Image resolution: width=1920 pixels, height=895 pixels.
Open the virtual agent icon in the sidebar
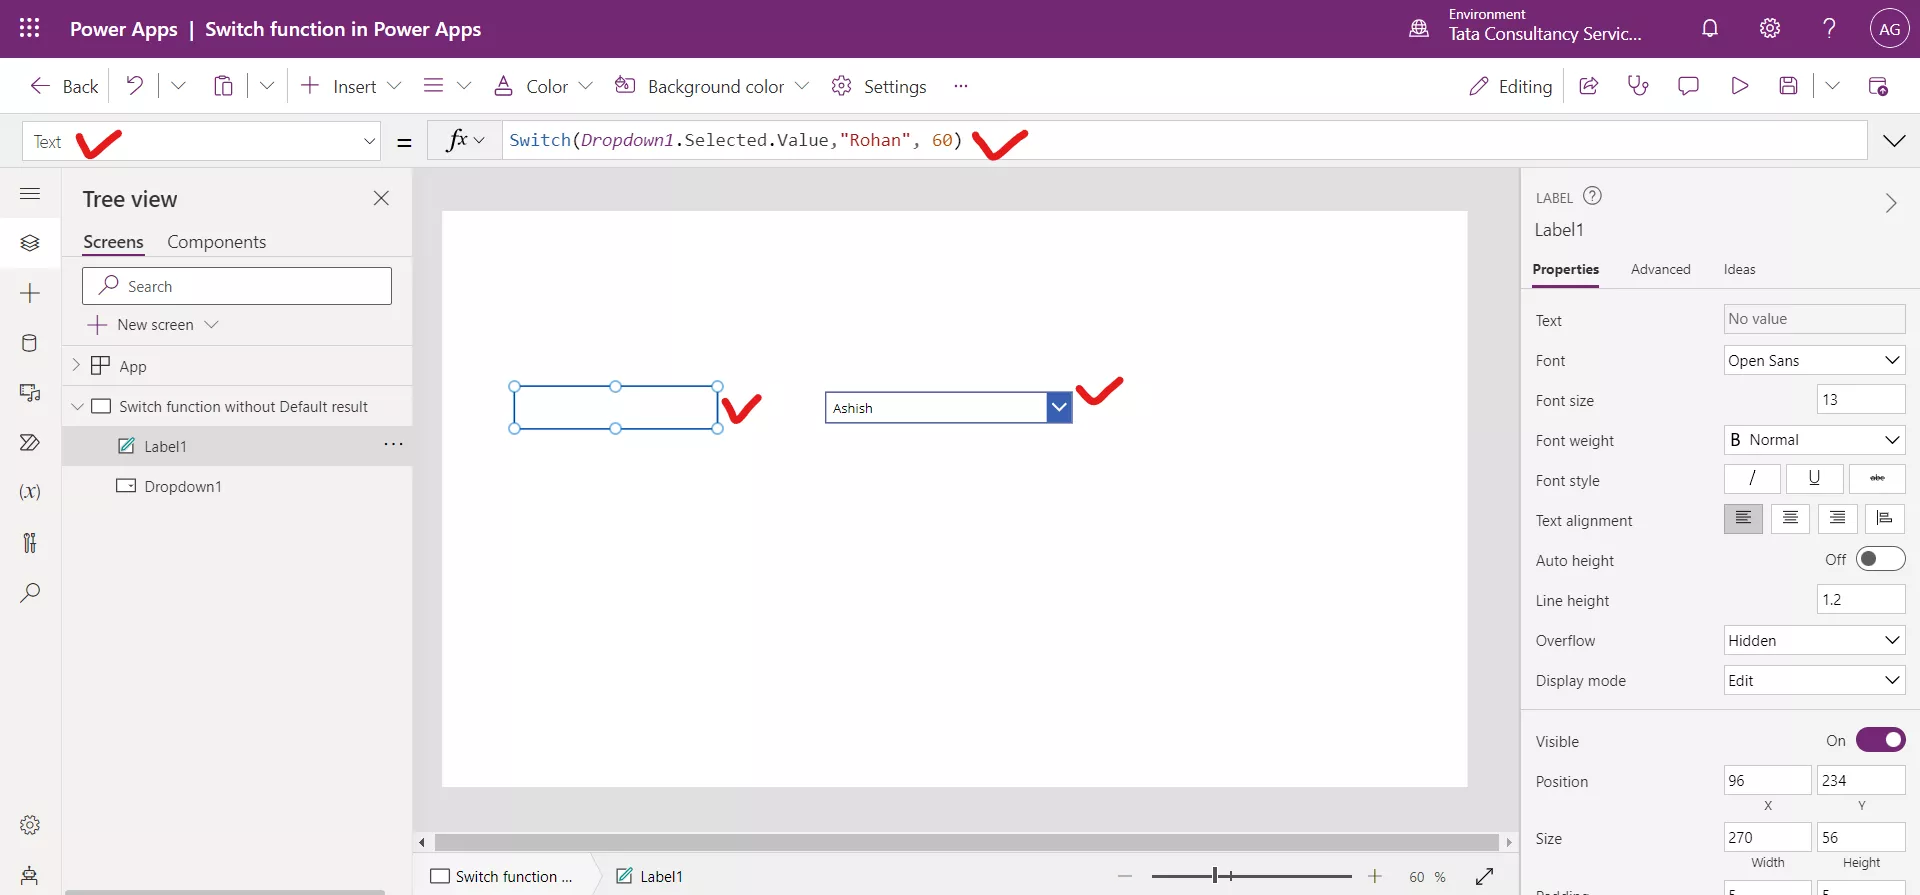pos(30,876)
